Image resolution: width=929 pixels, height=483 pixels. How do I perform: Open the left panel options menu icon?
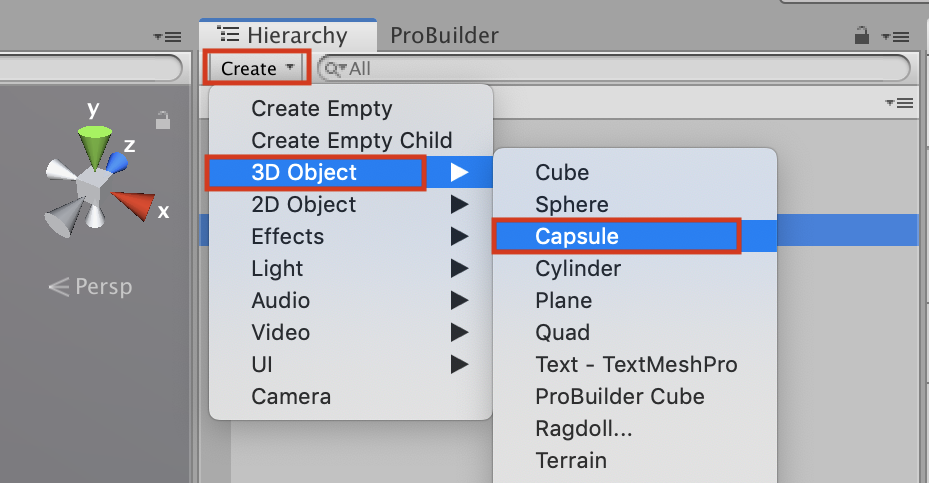167,36
